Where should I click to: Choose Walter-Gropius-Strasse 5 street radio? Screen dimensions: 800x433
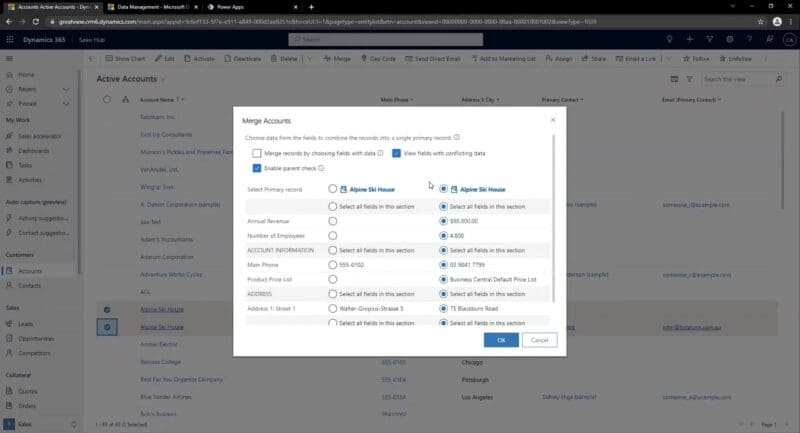pyautogui.click(x=333, y=309)
